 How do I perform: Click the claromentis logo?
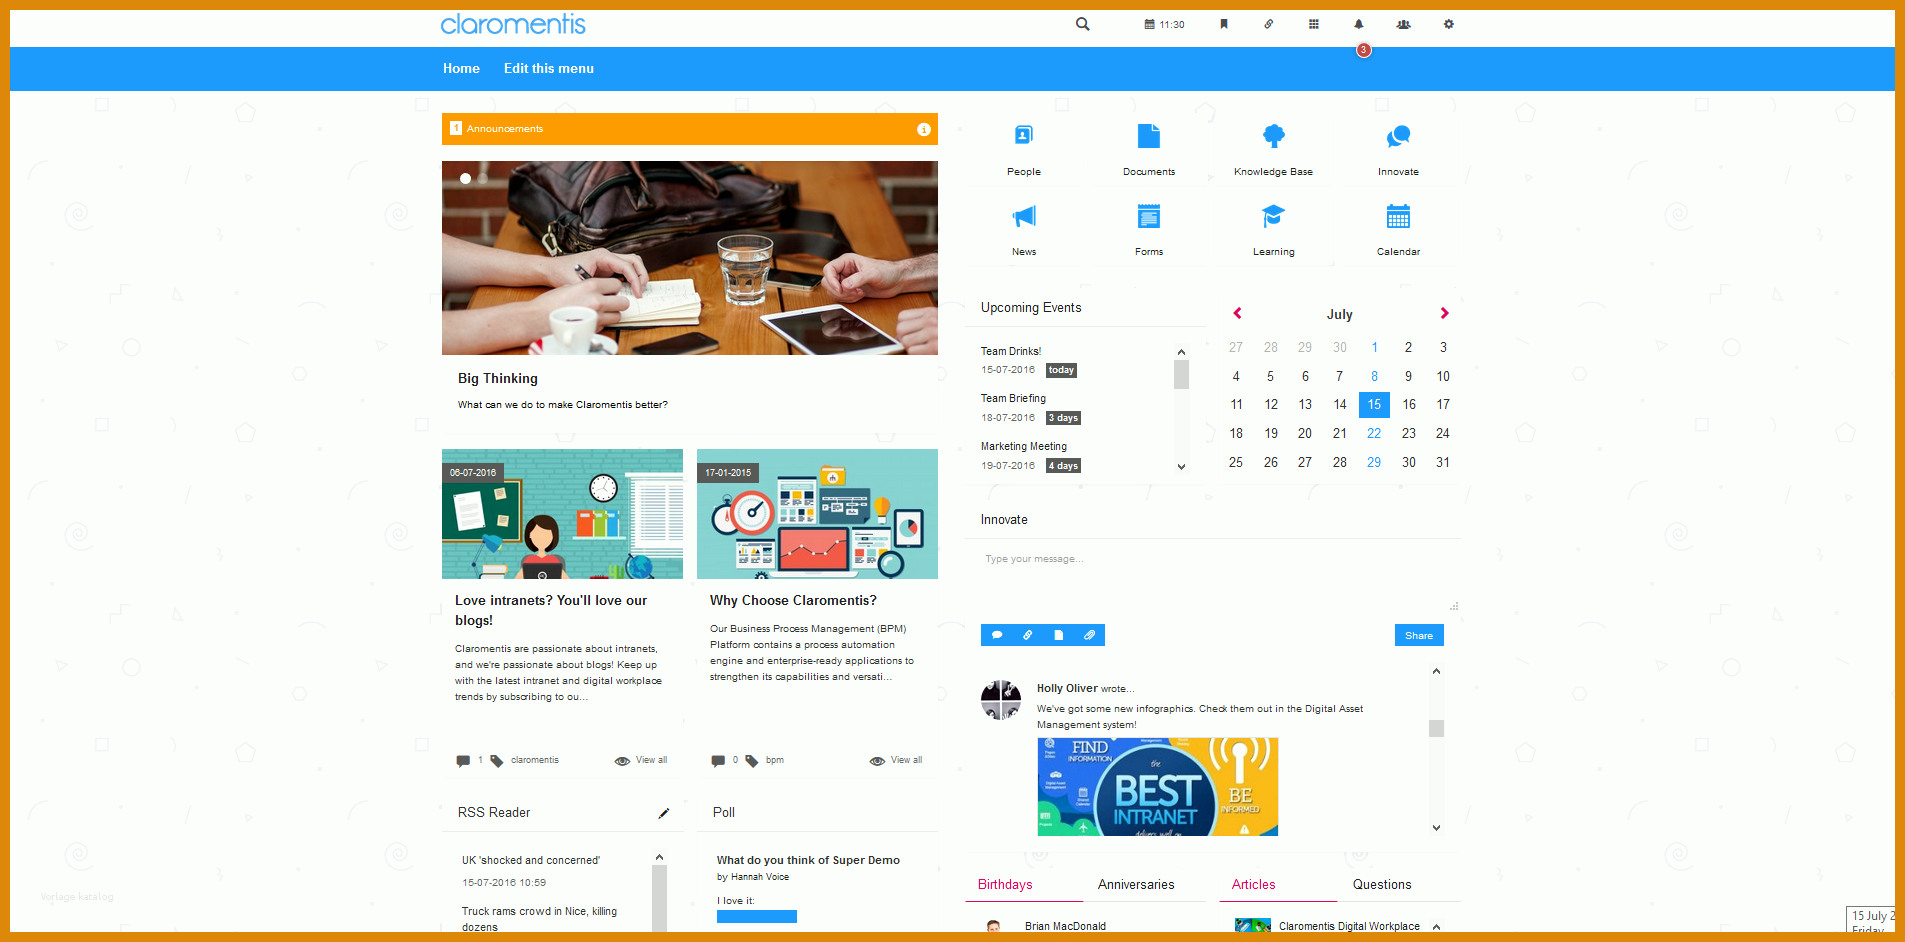click(513, 24)
